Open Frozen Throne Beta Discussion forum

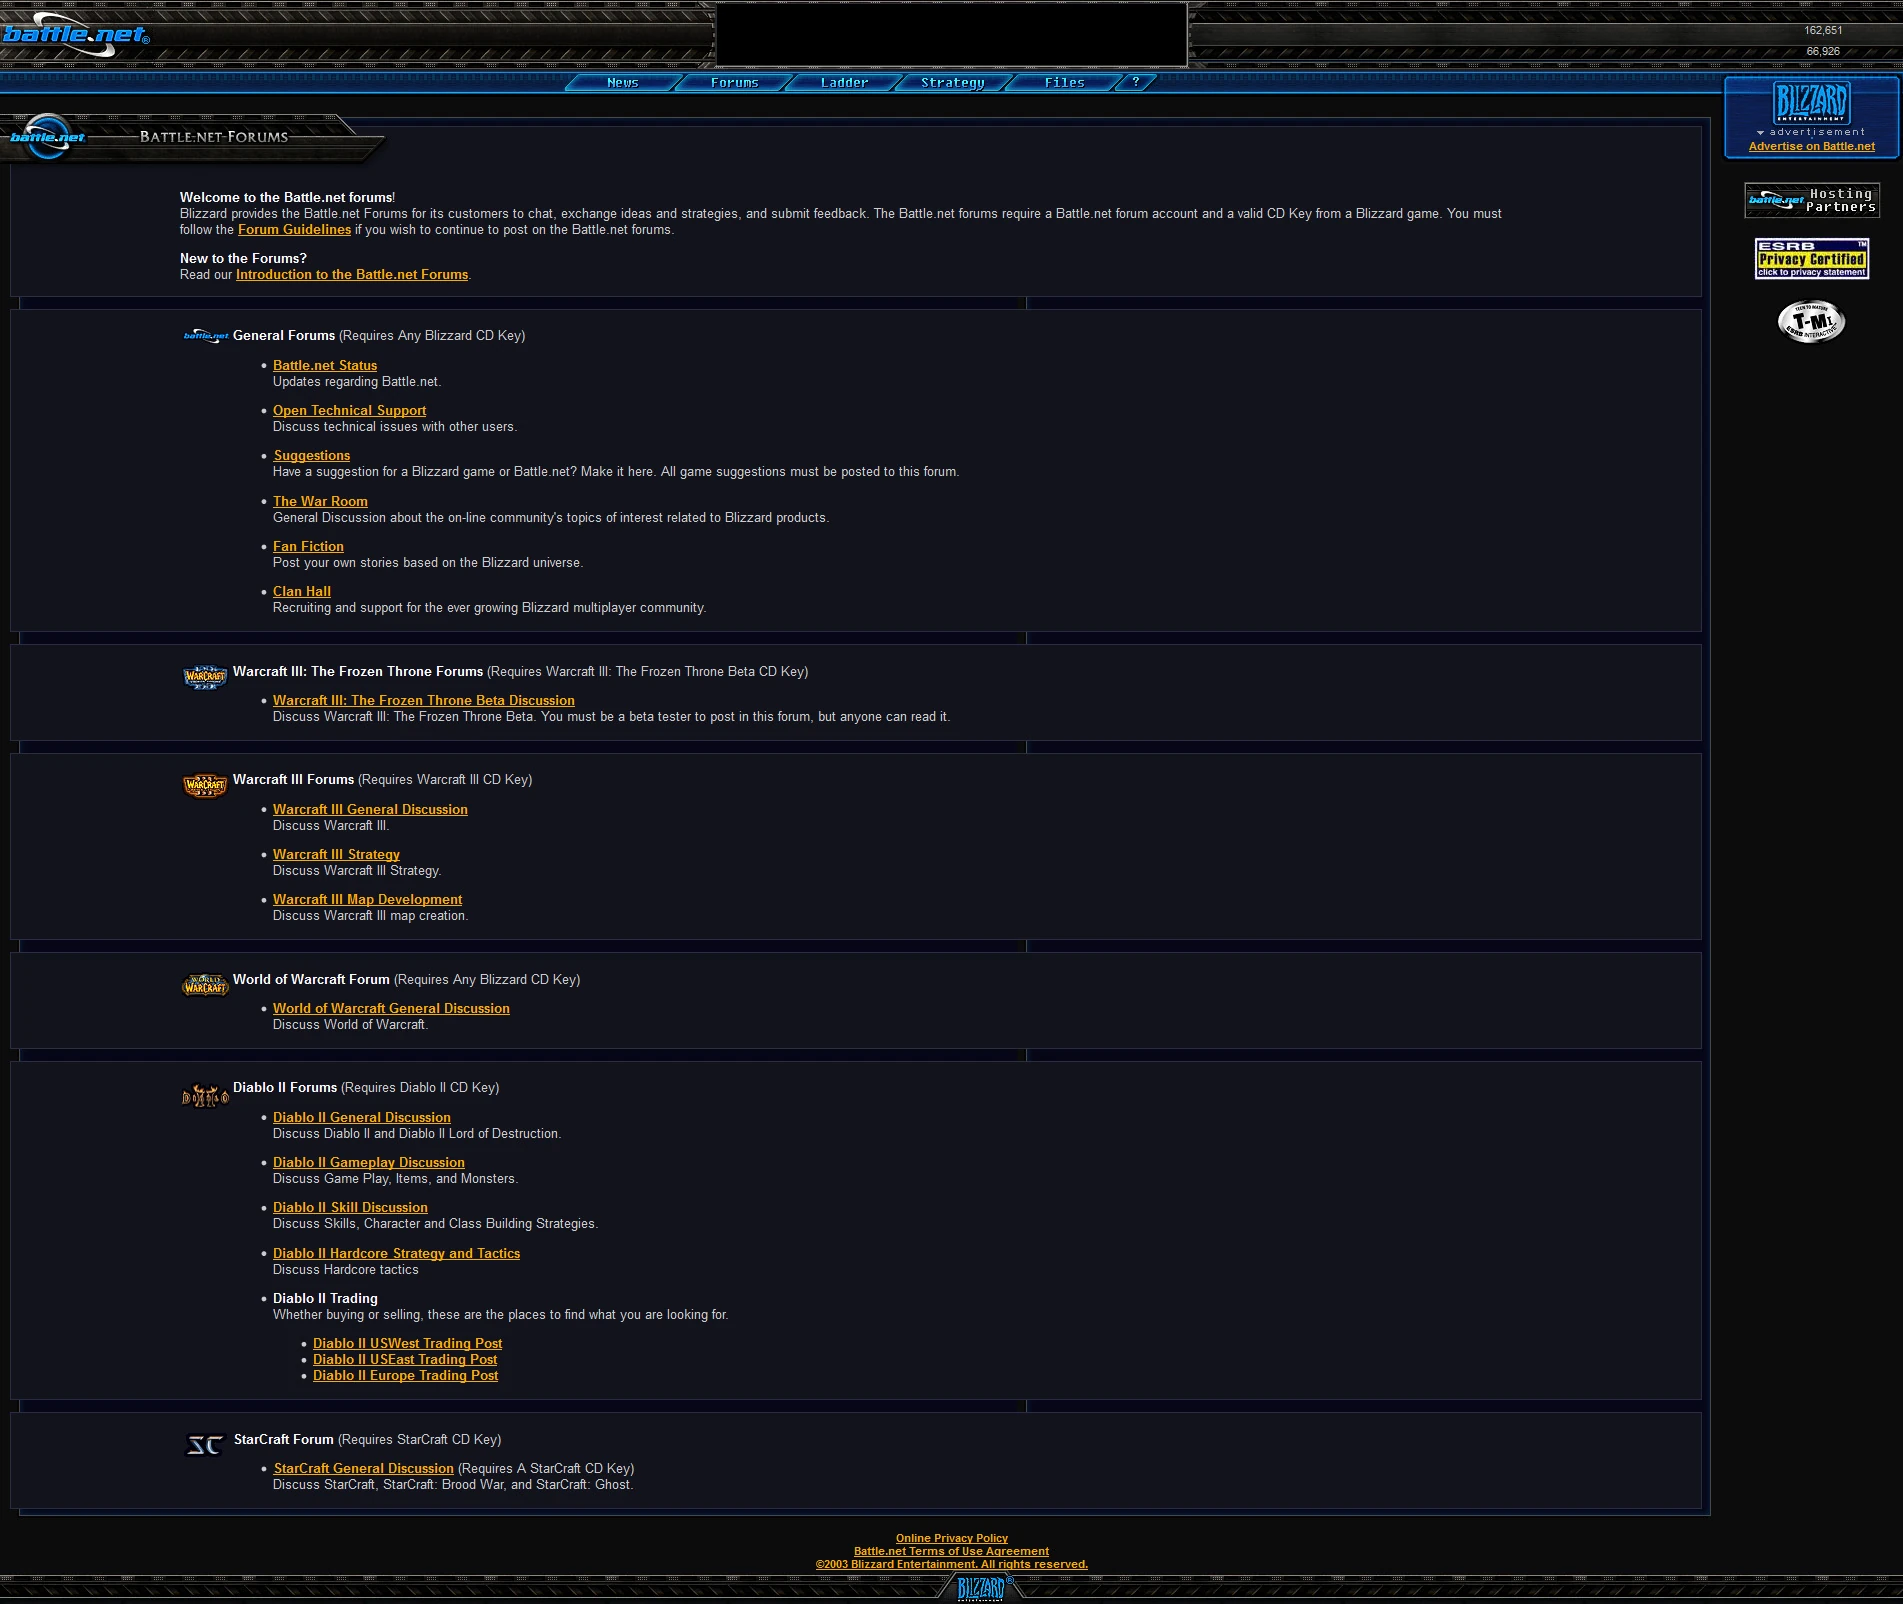pyautogui.click(x=424, y=701)
